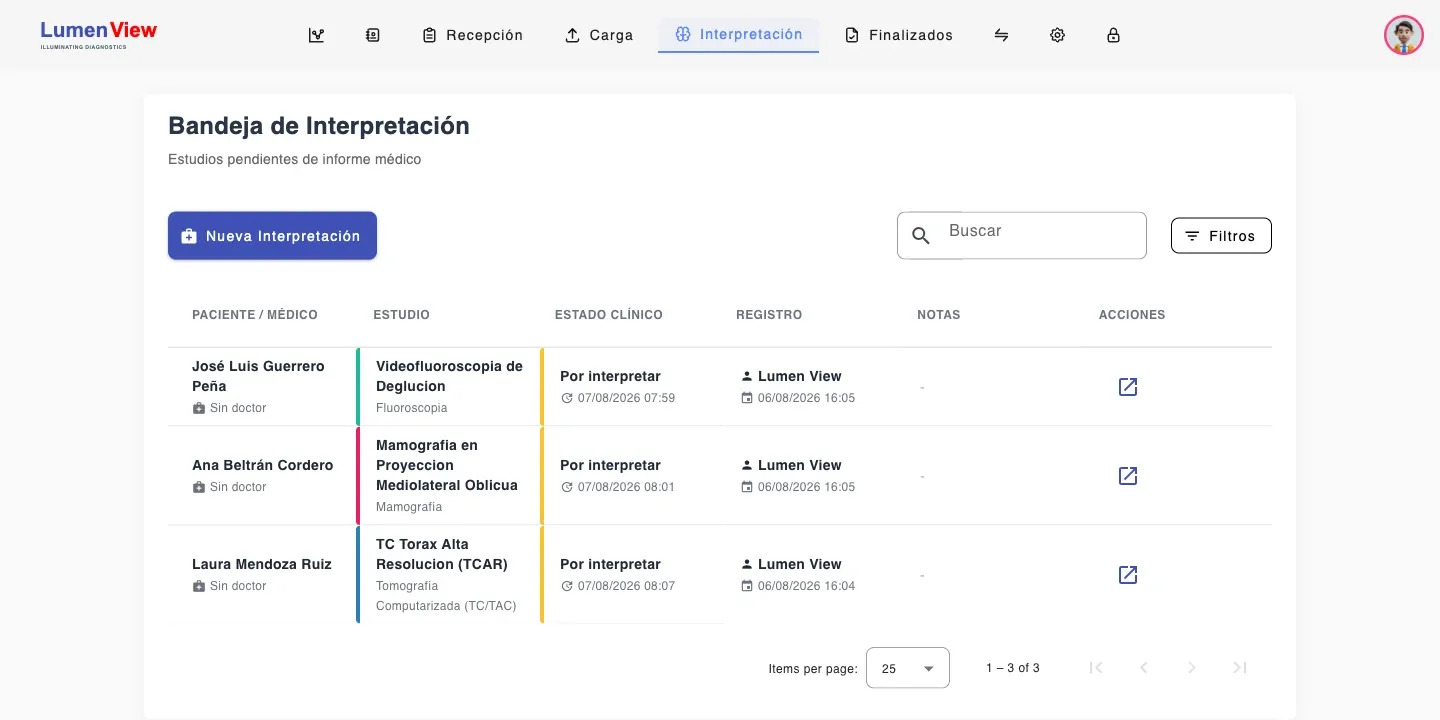Click the next page pagination arrow
The image size is (1440, 720).
(x=1192, y=668)
